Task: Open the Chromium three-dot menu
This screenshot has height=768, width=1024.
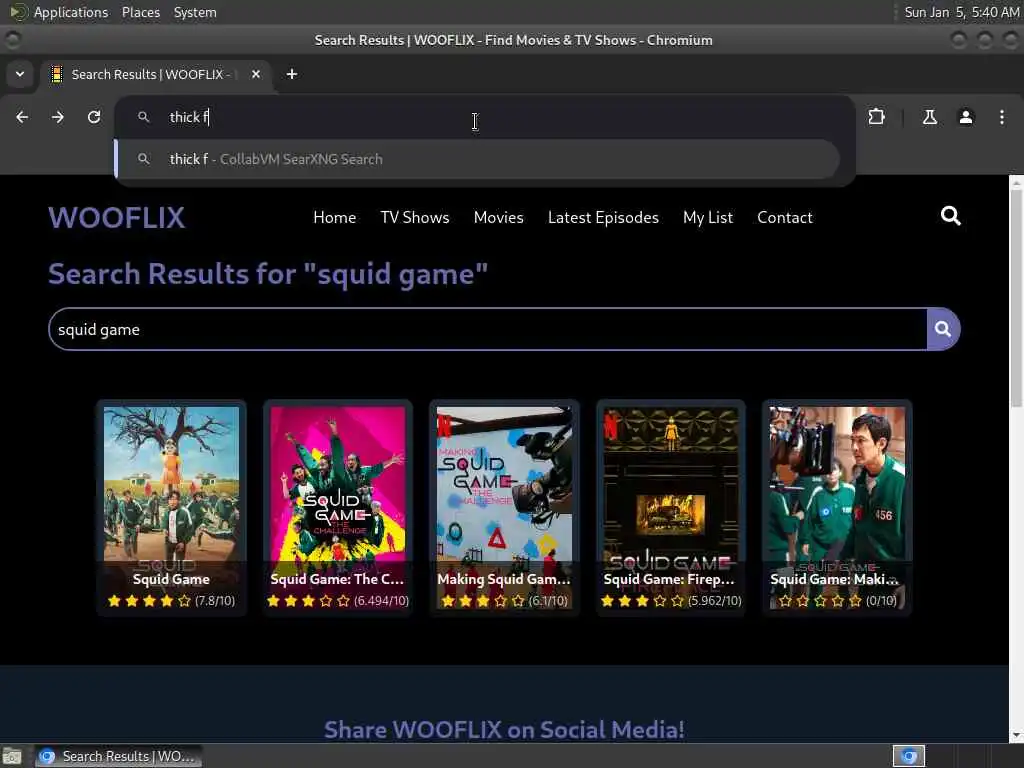Action: pos(1002,117)
